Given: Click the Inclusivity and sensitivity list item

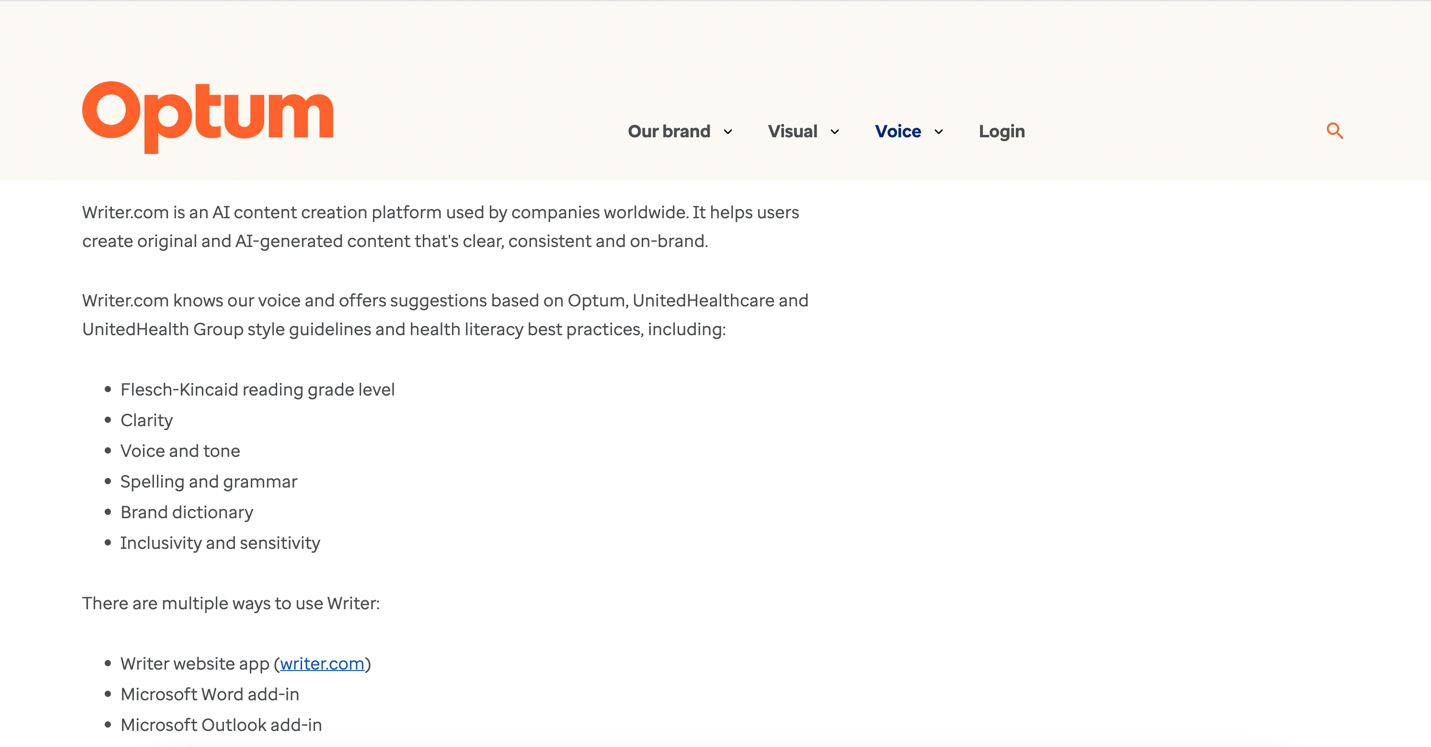Looking at the screenshot, I should [220, 543].
